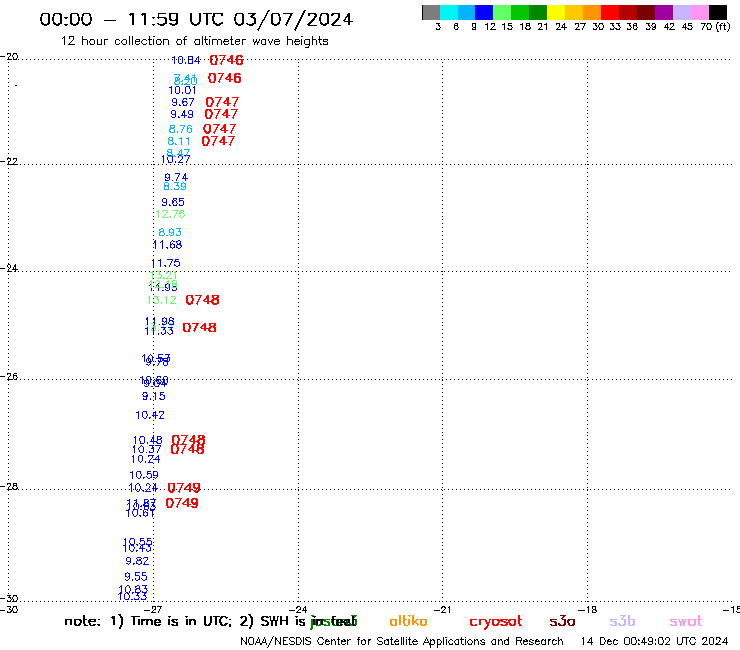
Task: Click the wave height value 8.39
Action: point(175,186)
